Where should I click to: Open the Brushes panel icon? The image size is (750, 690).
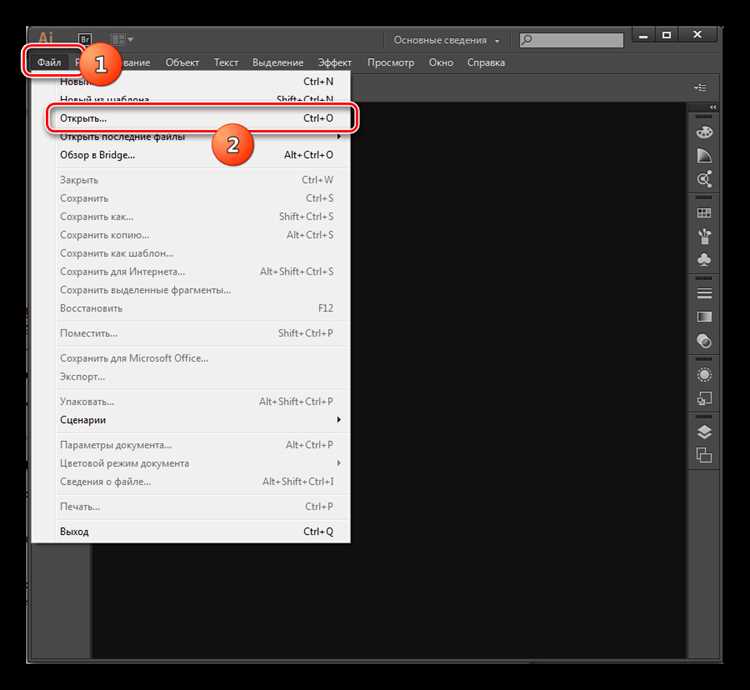tap(704, 236)
